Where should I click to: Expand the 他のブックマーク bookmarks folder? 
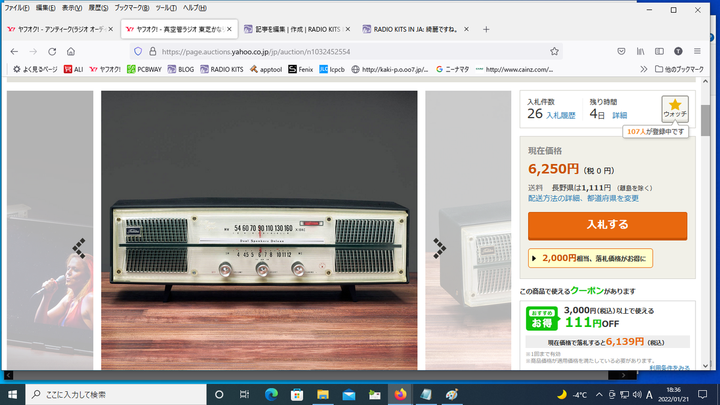pyautogui.click(x=679, y=69)
